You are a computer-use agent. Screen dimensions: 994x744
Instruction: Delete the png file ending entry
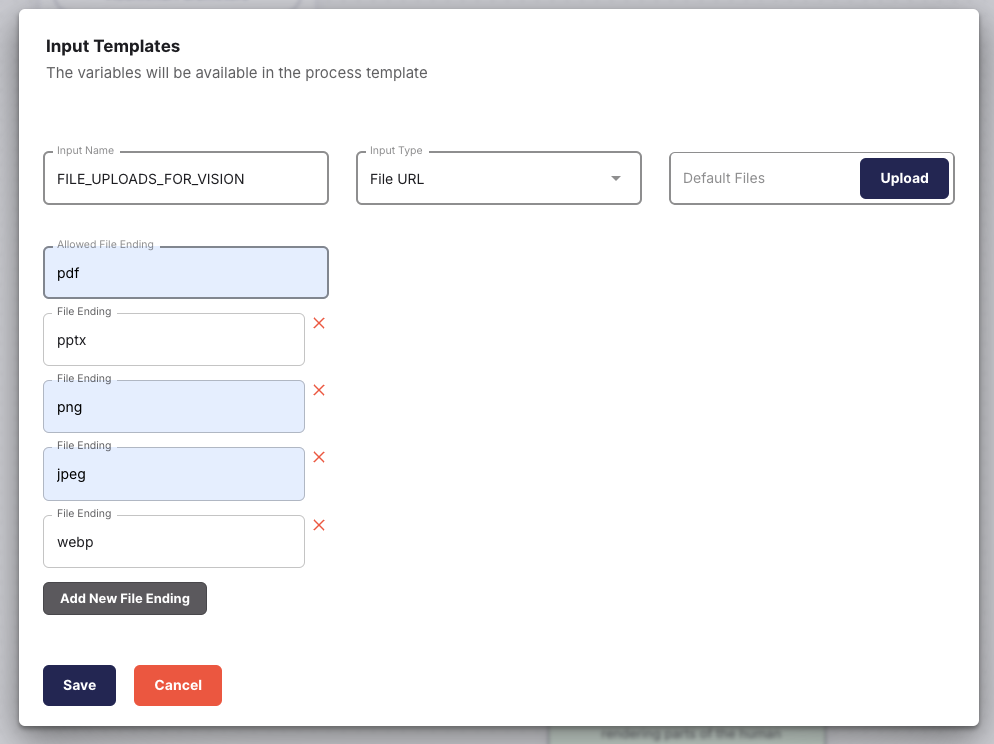coord(319,390)
